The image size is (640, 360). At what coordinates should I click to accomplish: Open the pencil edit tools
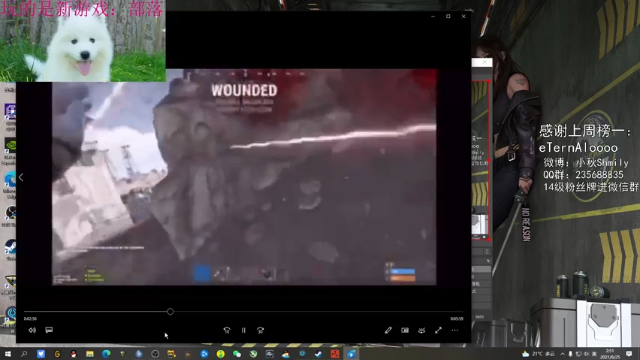tap(388, 330)
